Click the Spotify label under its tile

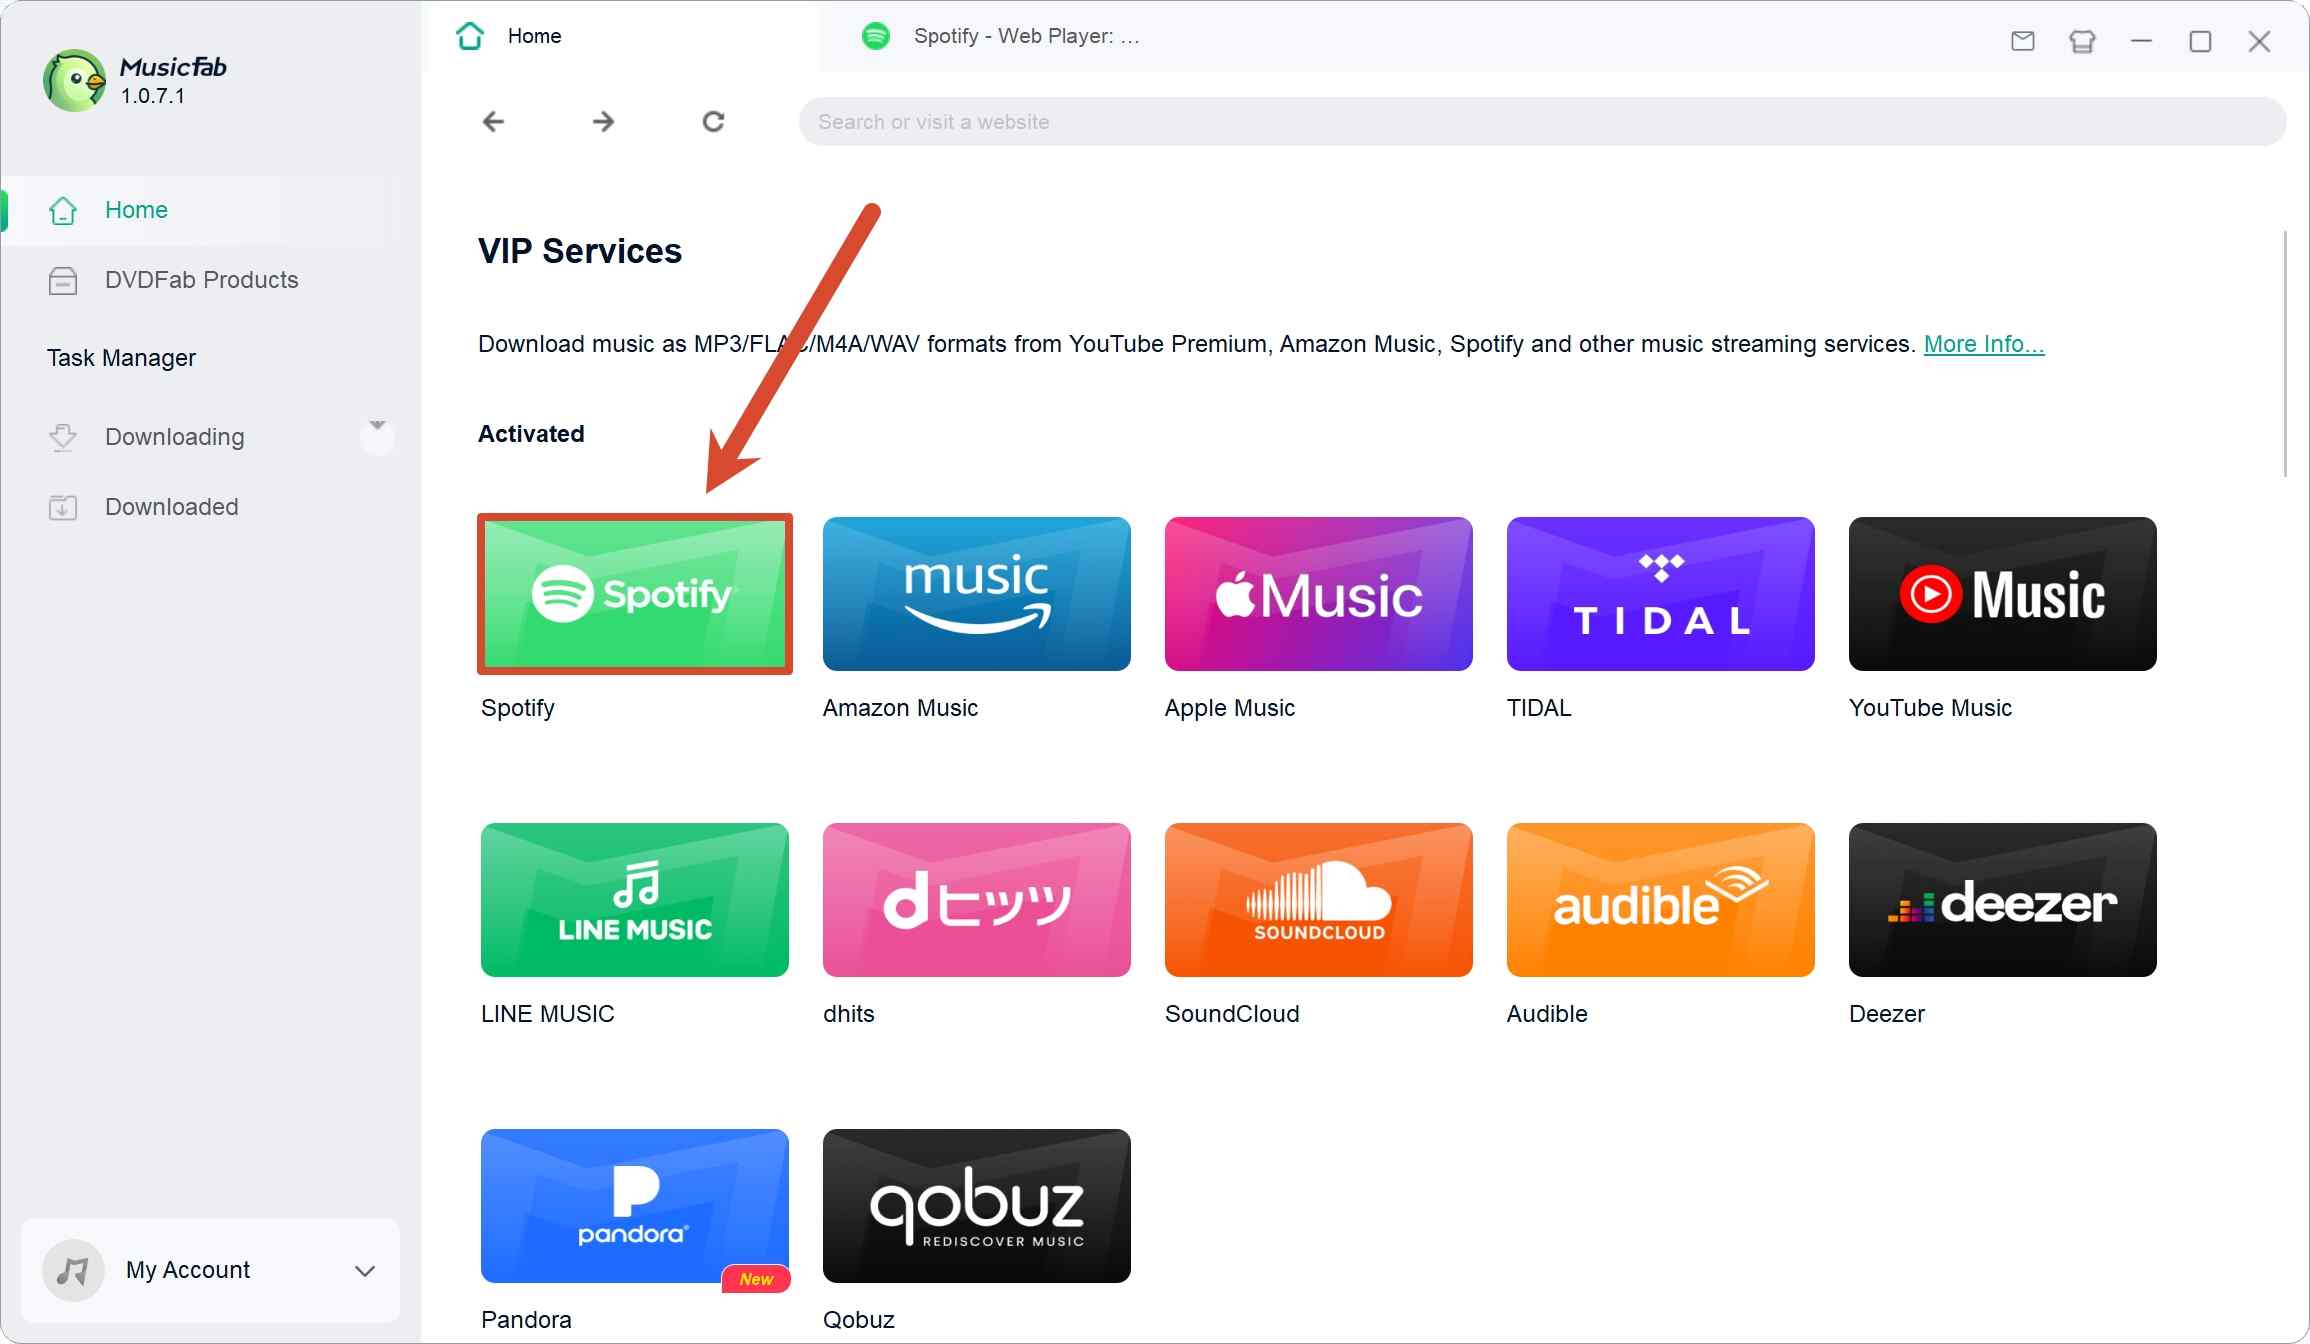coord(518,708)
